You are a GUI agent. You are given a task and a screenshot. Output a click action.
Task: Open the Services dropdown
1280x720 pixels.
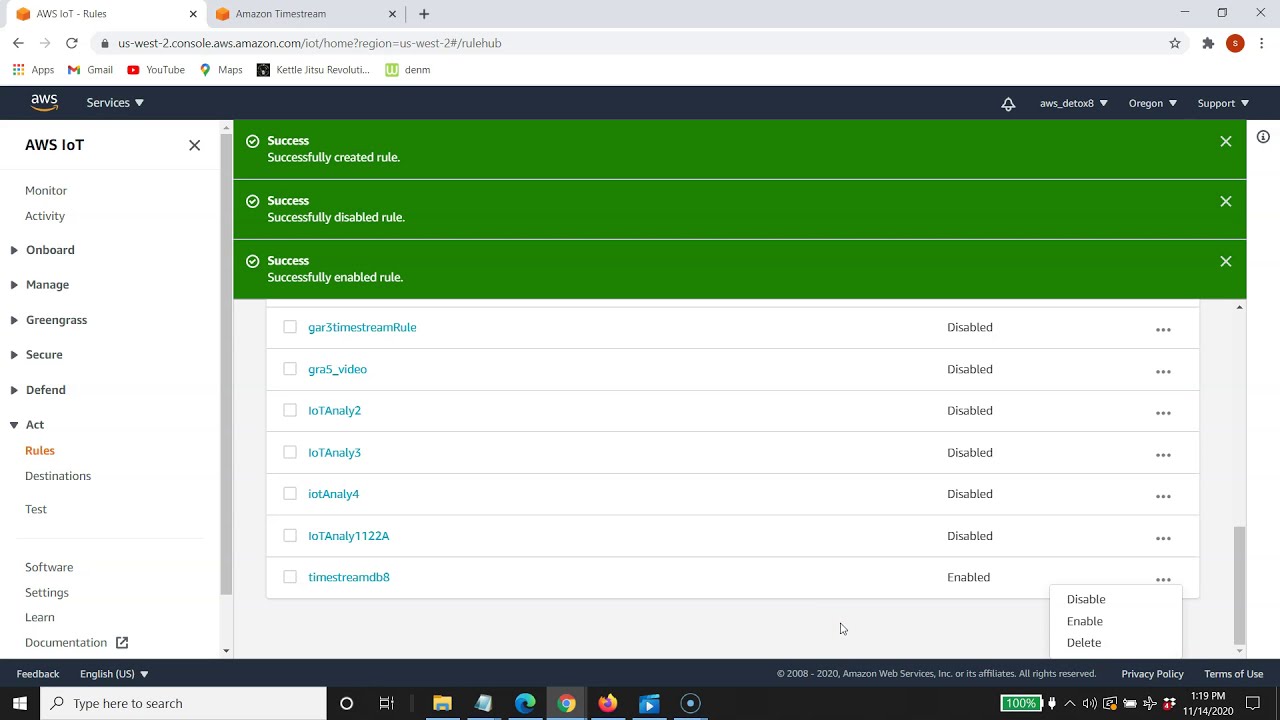point(115,103)
